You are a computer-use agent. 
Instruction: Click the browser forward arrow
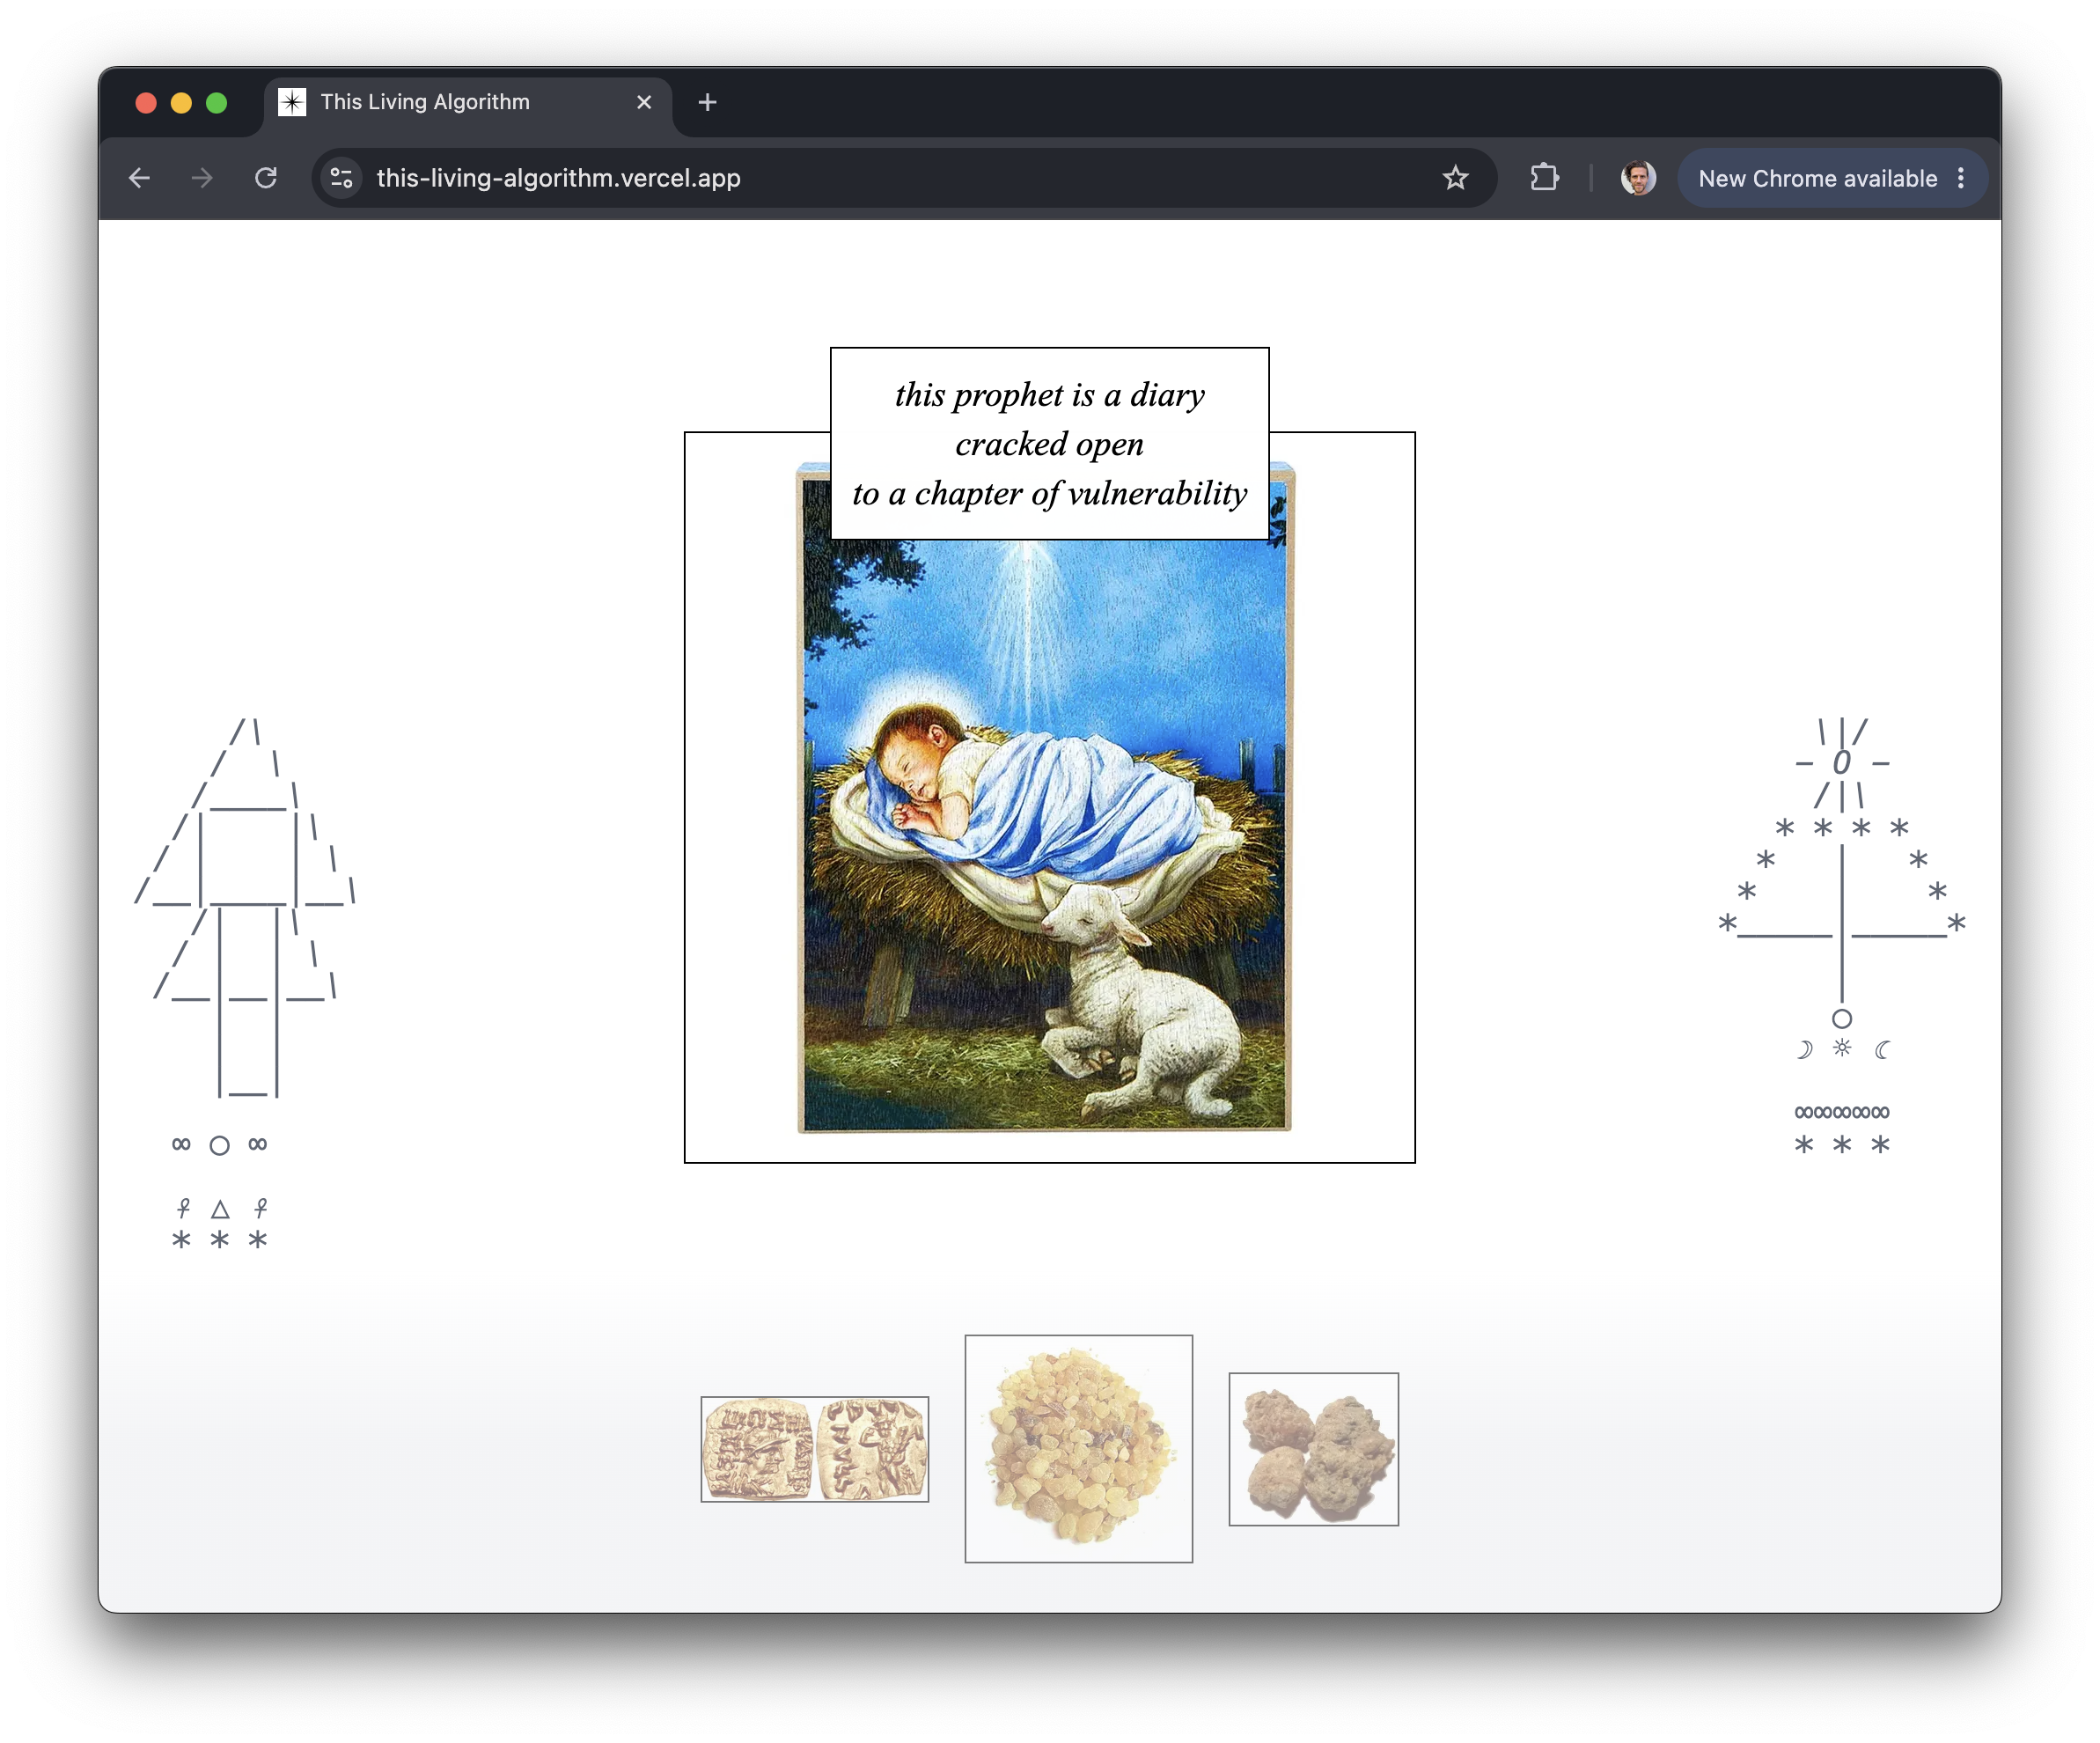pyautogui.click(x=202, y=178)
